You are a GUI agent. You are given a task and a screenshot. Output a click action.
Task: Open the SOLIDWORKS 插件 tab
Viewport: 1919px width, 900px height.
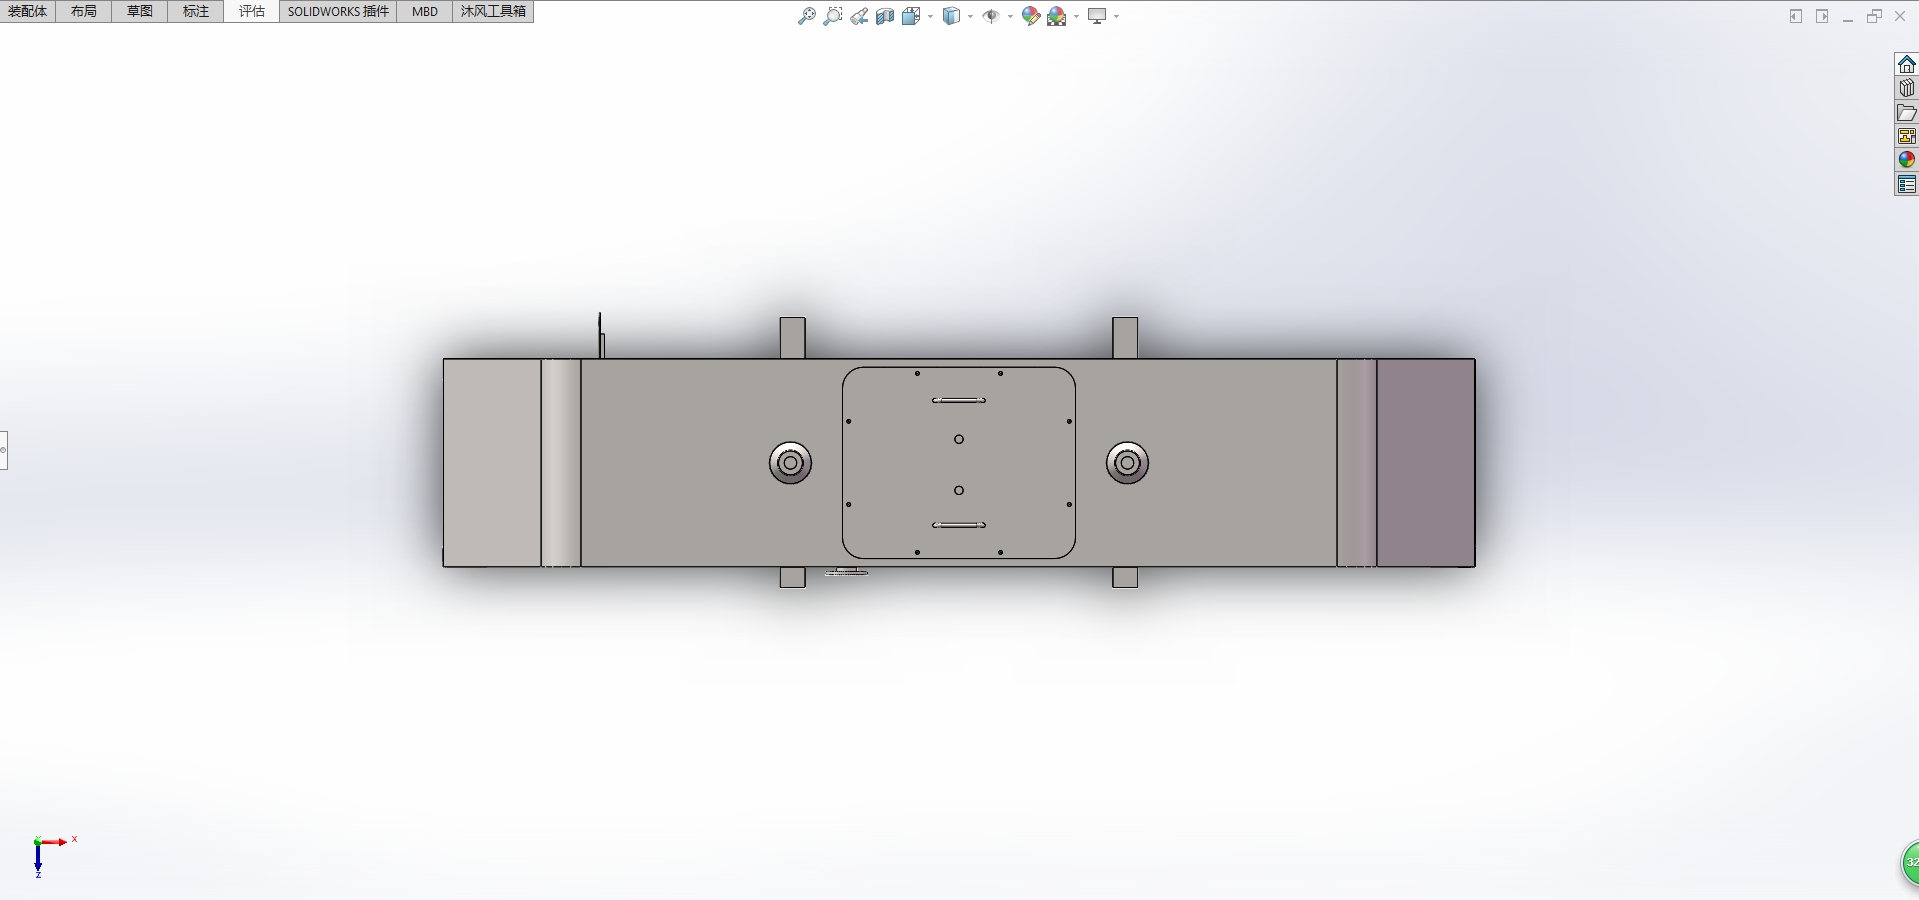coord(338,11)
